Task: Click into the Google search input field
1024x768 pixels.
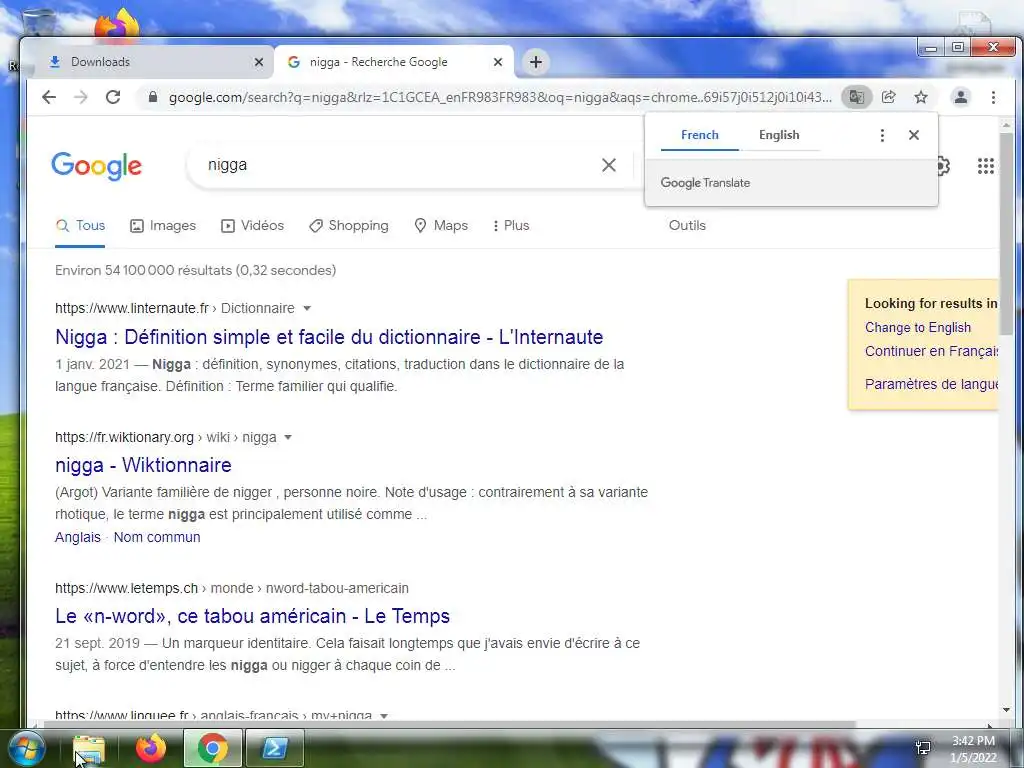Action: pos(398,165)
